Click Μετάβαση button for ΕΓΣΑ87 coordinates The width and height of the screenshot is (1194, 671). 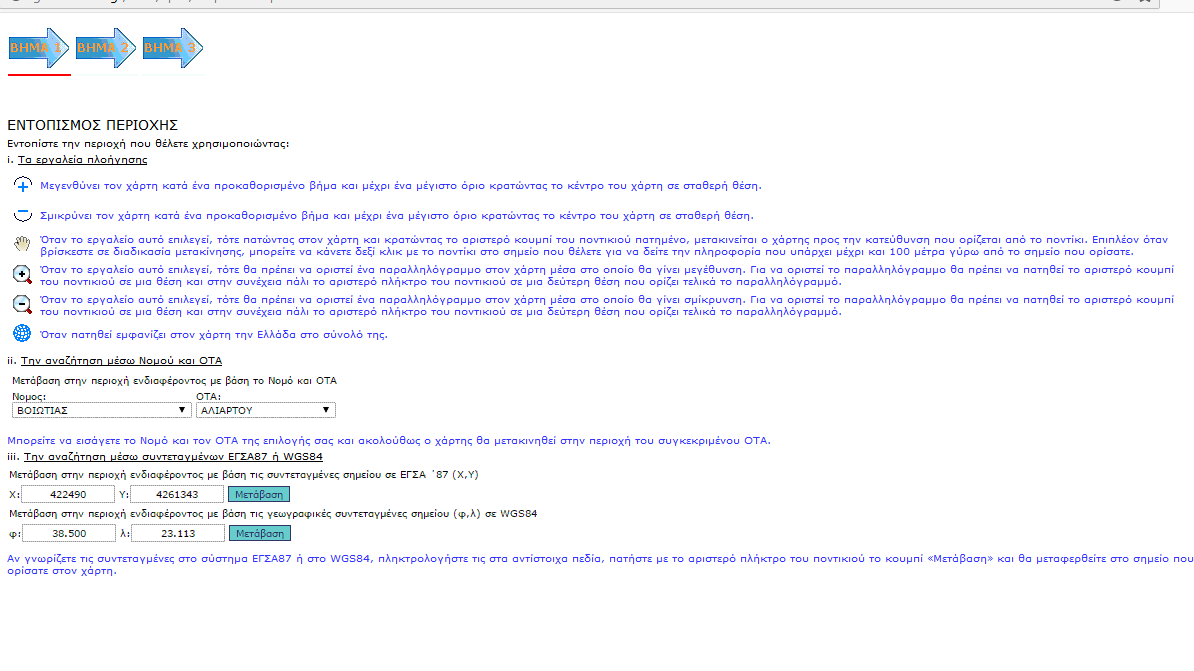259,494
